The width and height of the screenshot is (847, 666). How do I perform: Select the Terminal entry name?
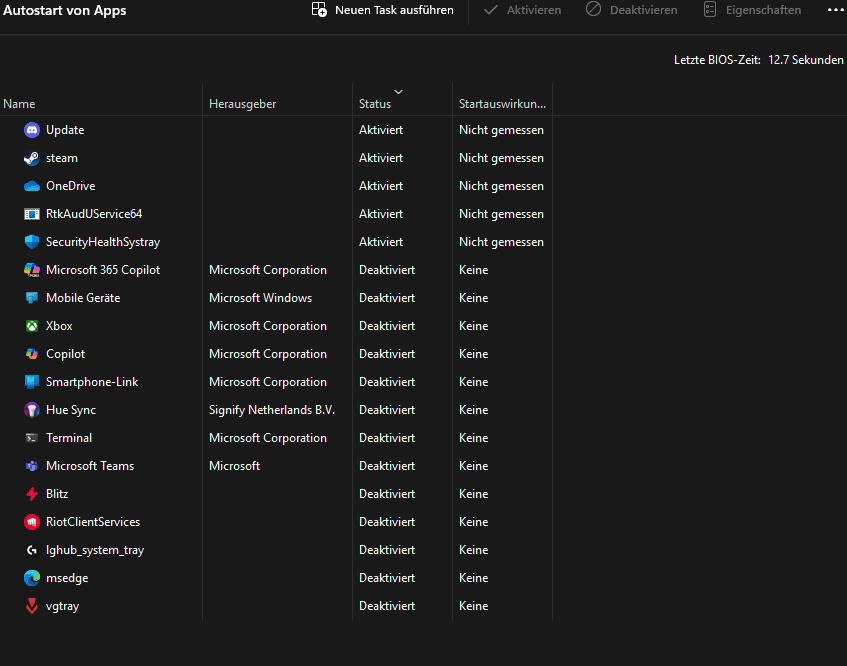[x=69, y=438]
